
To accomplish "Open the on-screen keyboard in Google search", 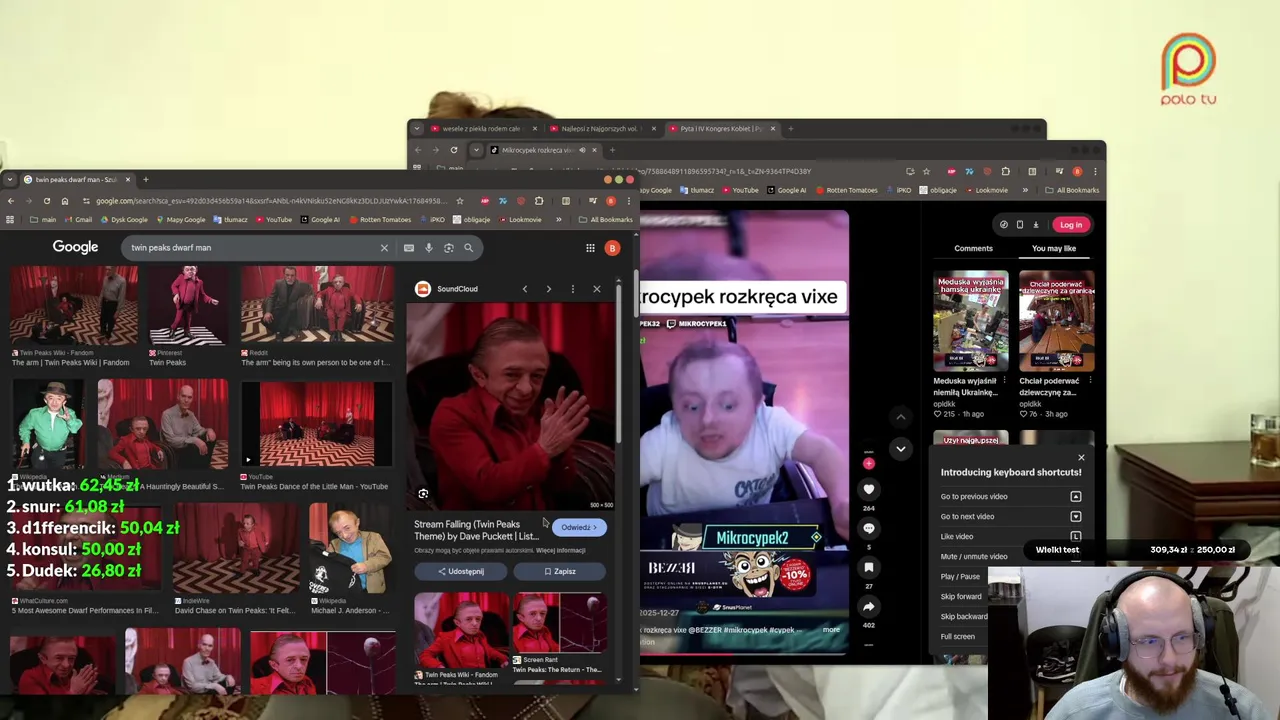I will tap(409, 248).
